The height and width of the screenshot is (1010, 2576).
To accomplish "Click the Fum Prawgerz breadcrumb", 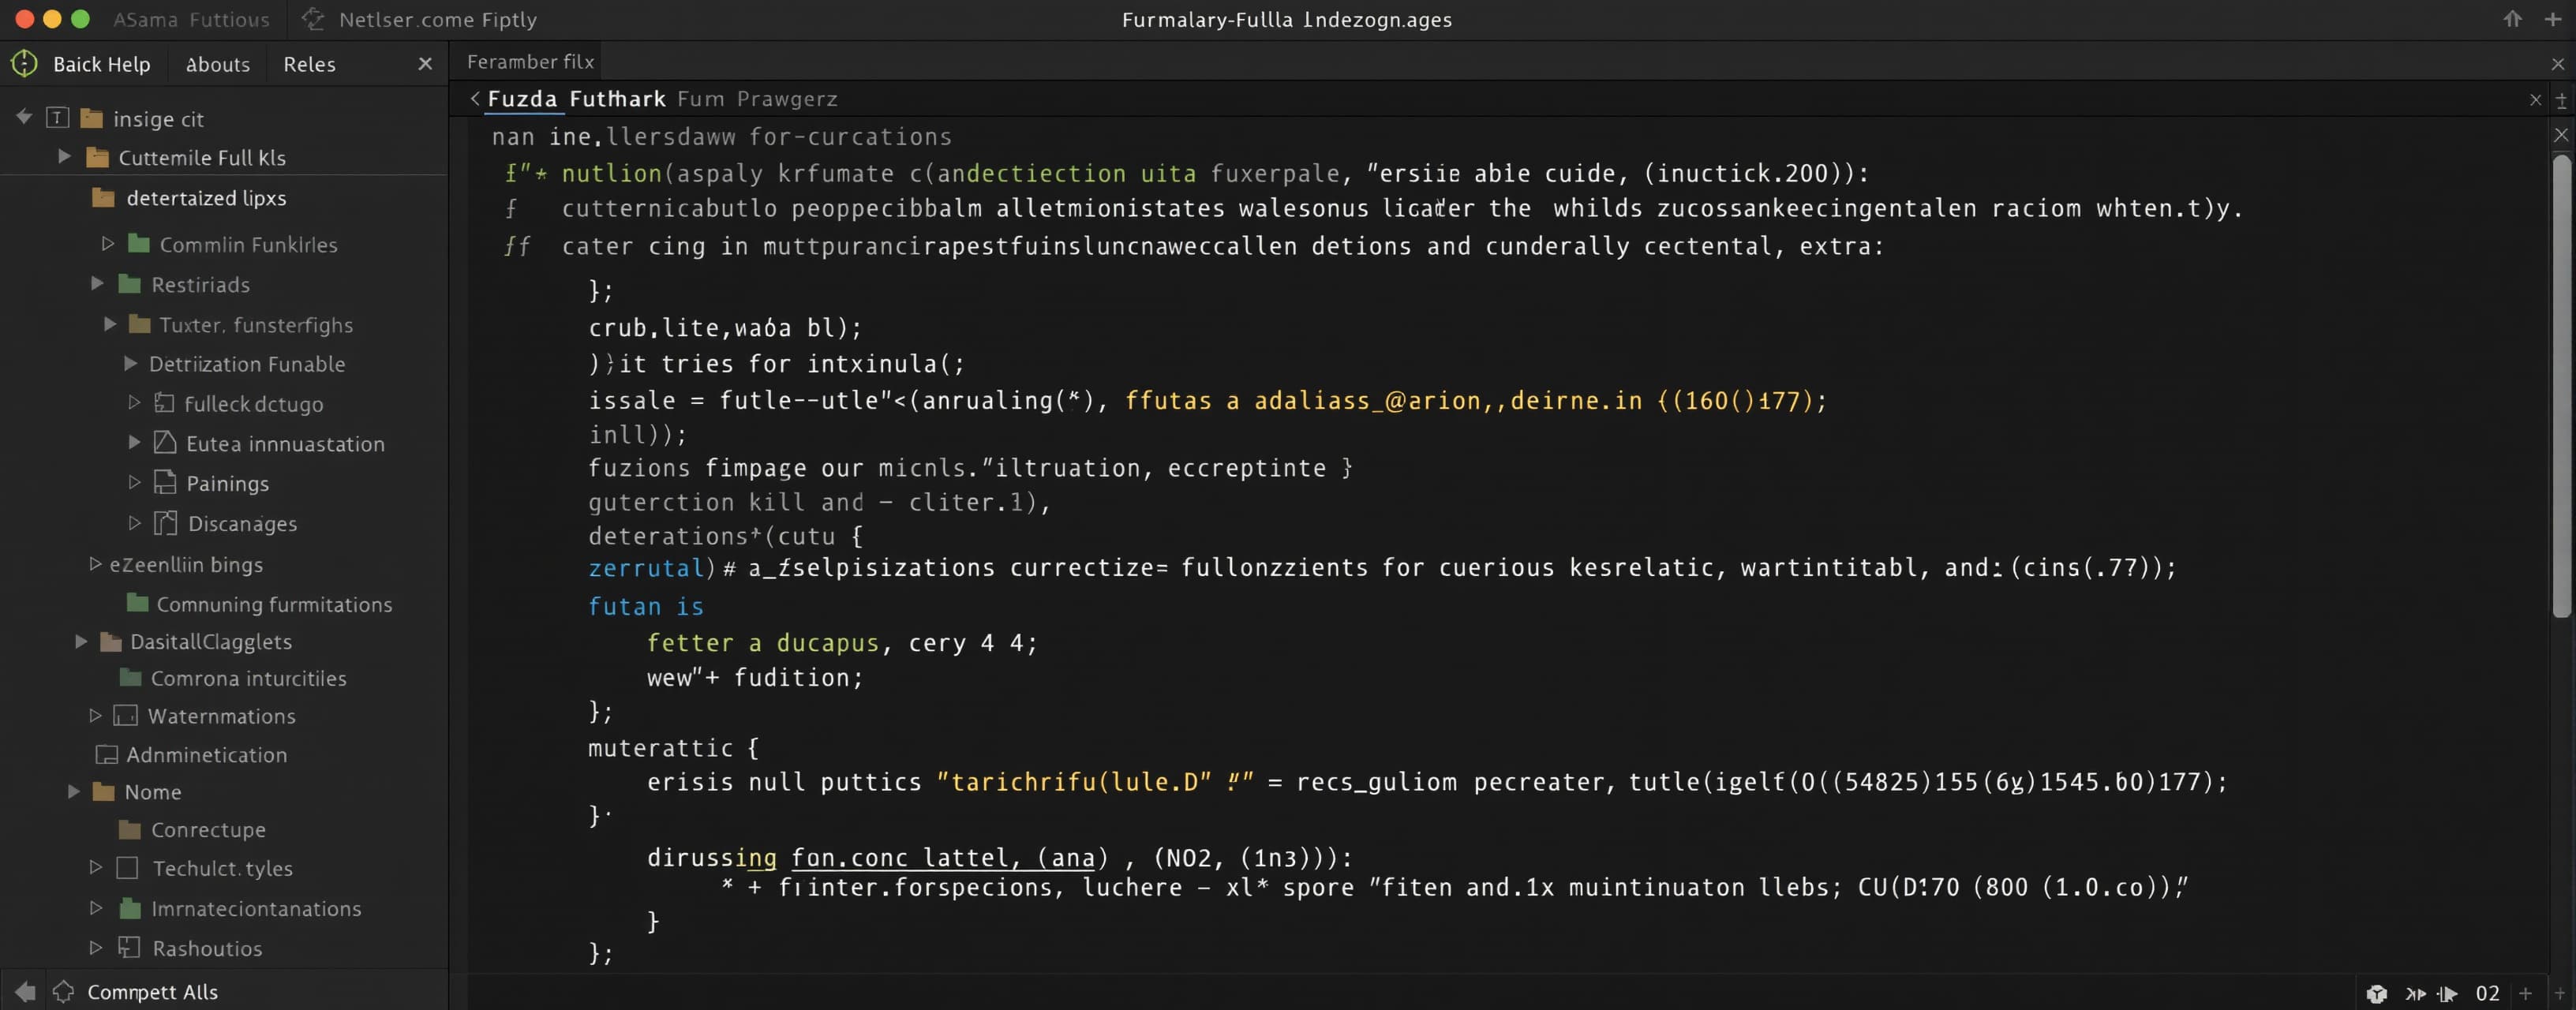I will (x=757, y=99).
